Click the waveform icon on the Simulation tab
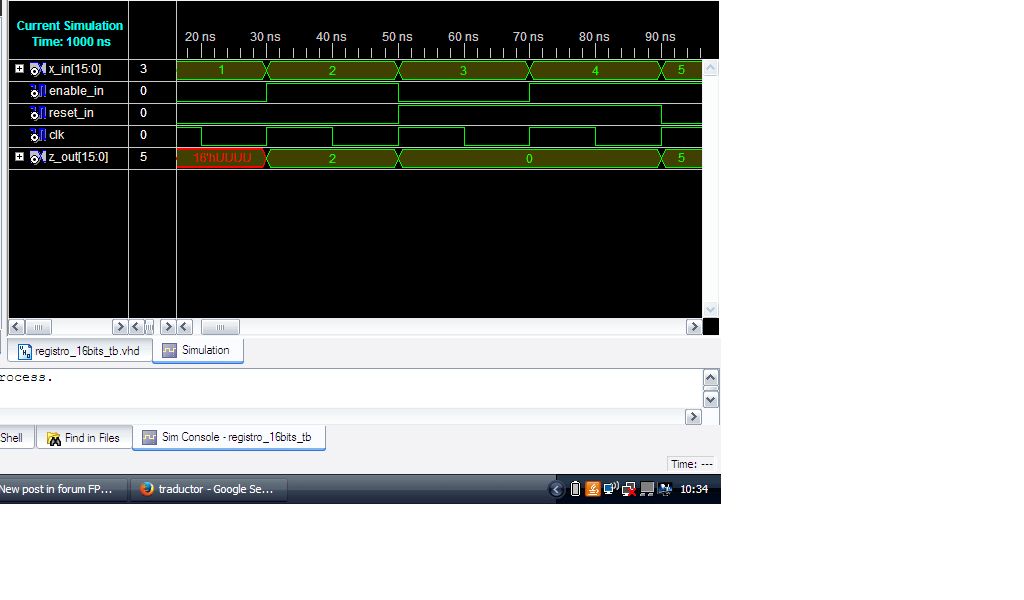 coord(169,350)
